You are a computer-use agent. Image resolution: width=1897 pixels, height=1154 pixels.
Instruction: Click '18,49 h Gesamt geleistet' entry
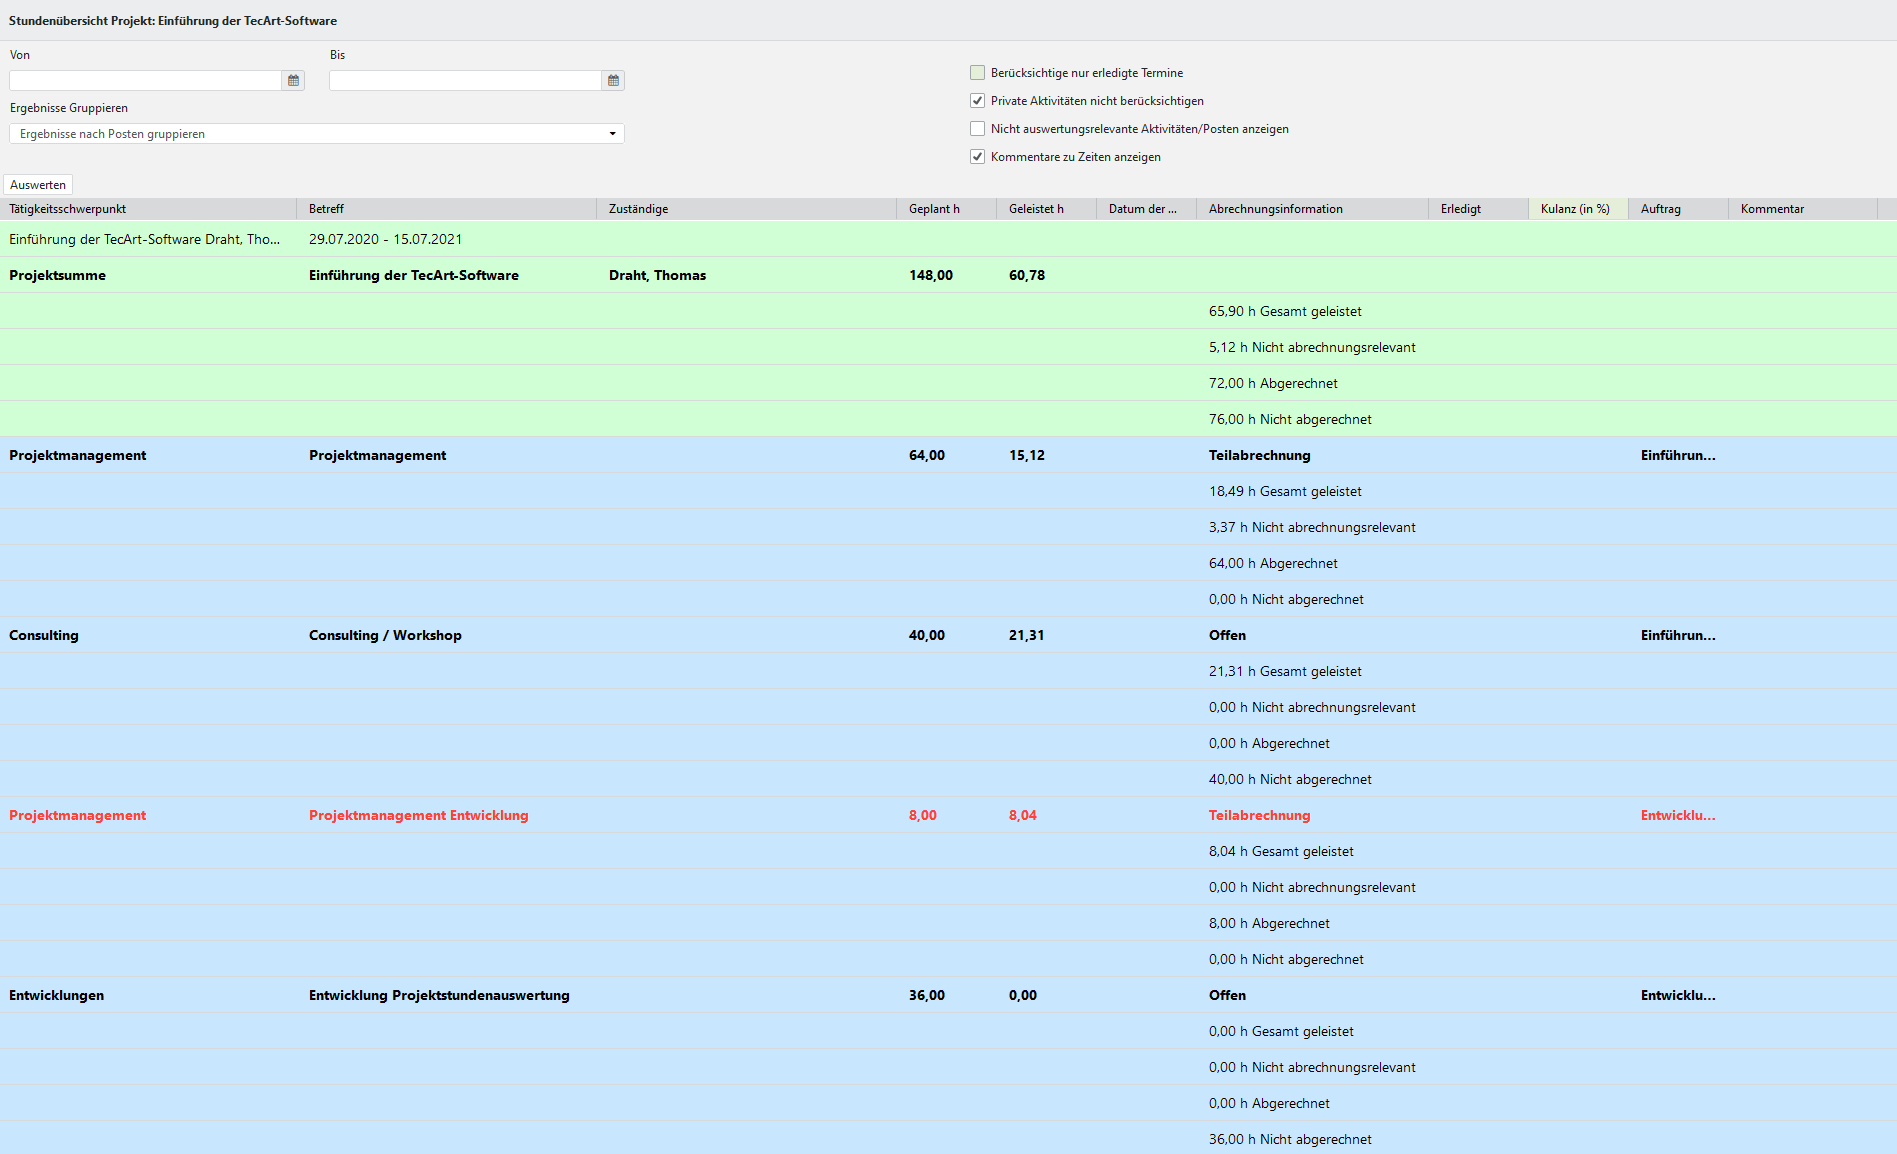[x=1285, y=491]
